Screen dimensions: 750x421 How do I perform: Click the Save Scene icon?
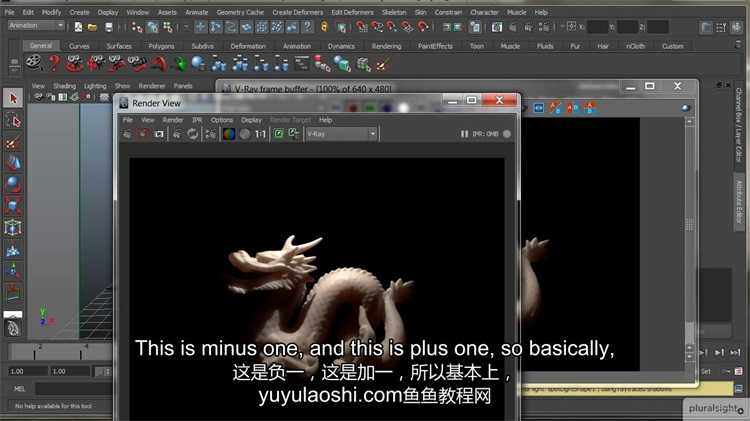click(109, 27)
